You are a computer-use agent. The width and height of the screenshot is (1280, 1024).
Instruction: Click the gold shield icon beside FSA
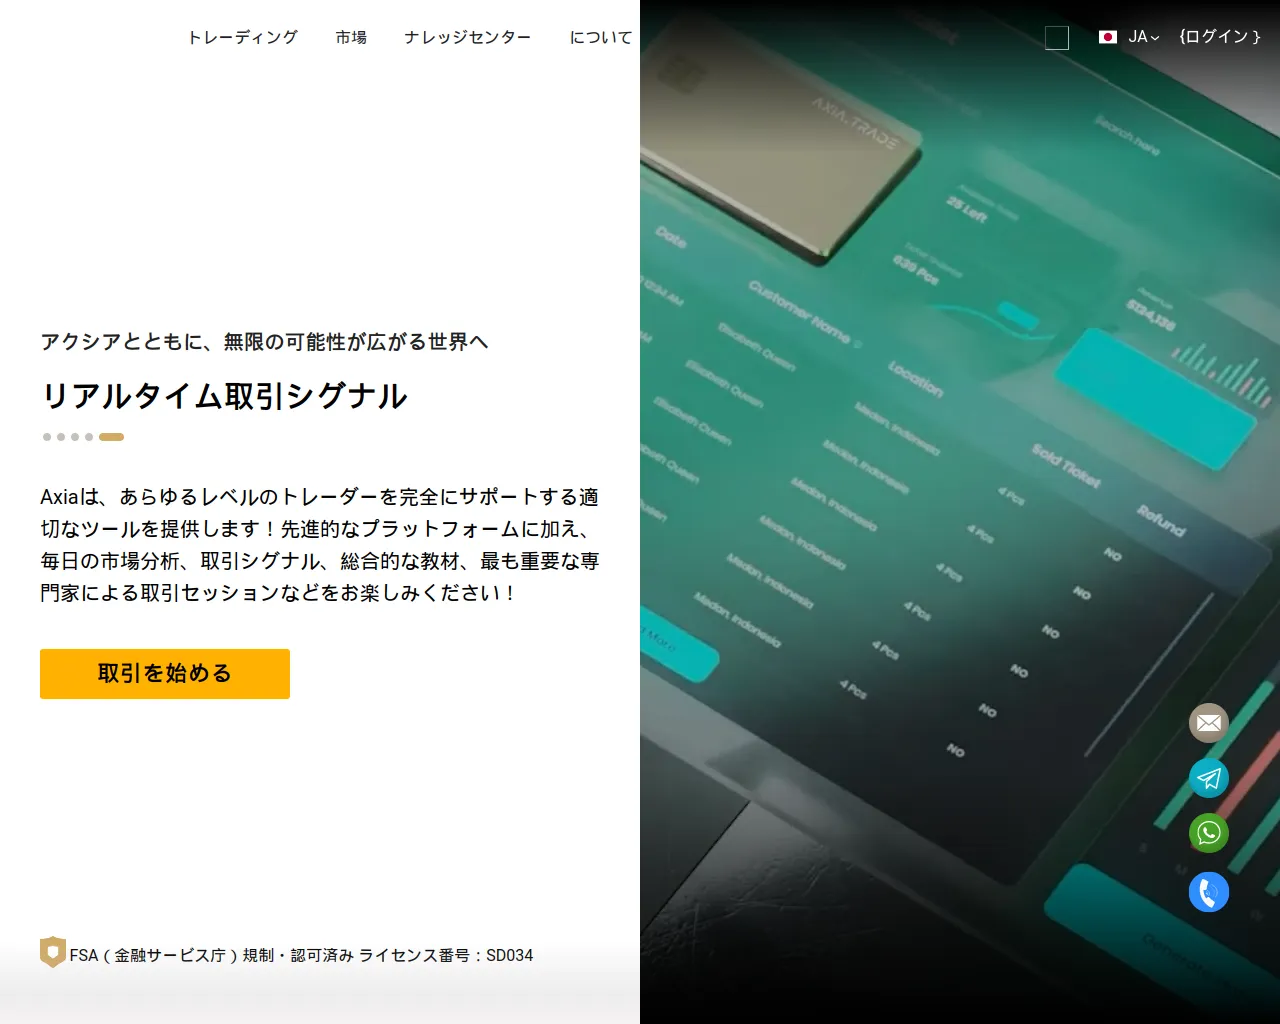pos(53,952)
